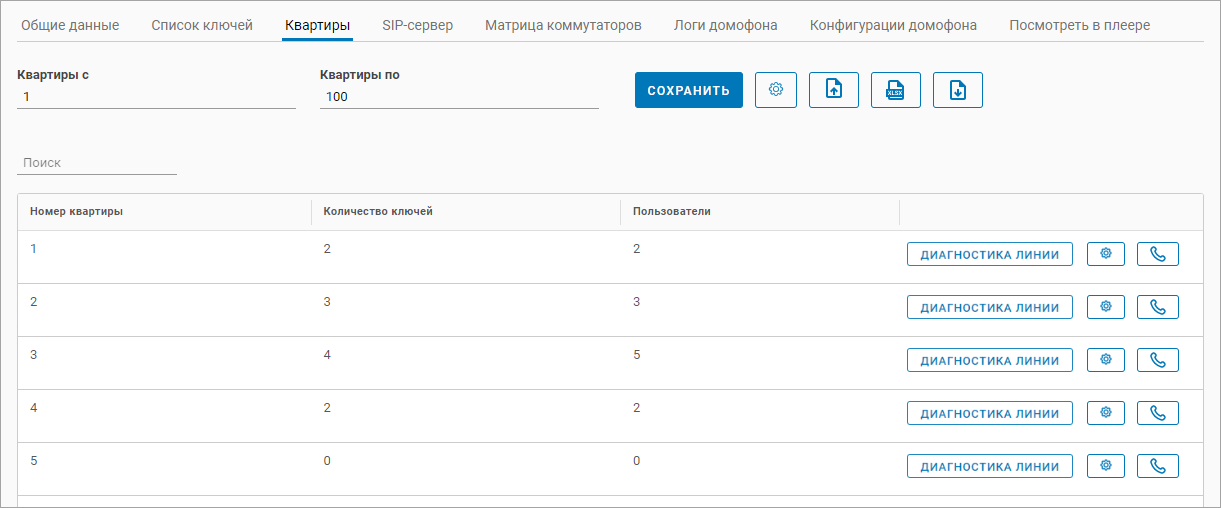Open gear settings for apartment 5
This screenshot has height=508, width=1221.
1106,466
